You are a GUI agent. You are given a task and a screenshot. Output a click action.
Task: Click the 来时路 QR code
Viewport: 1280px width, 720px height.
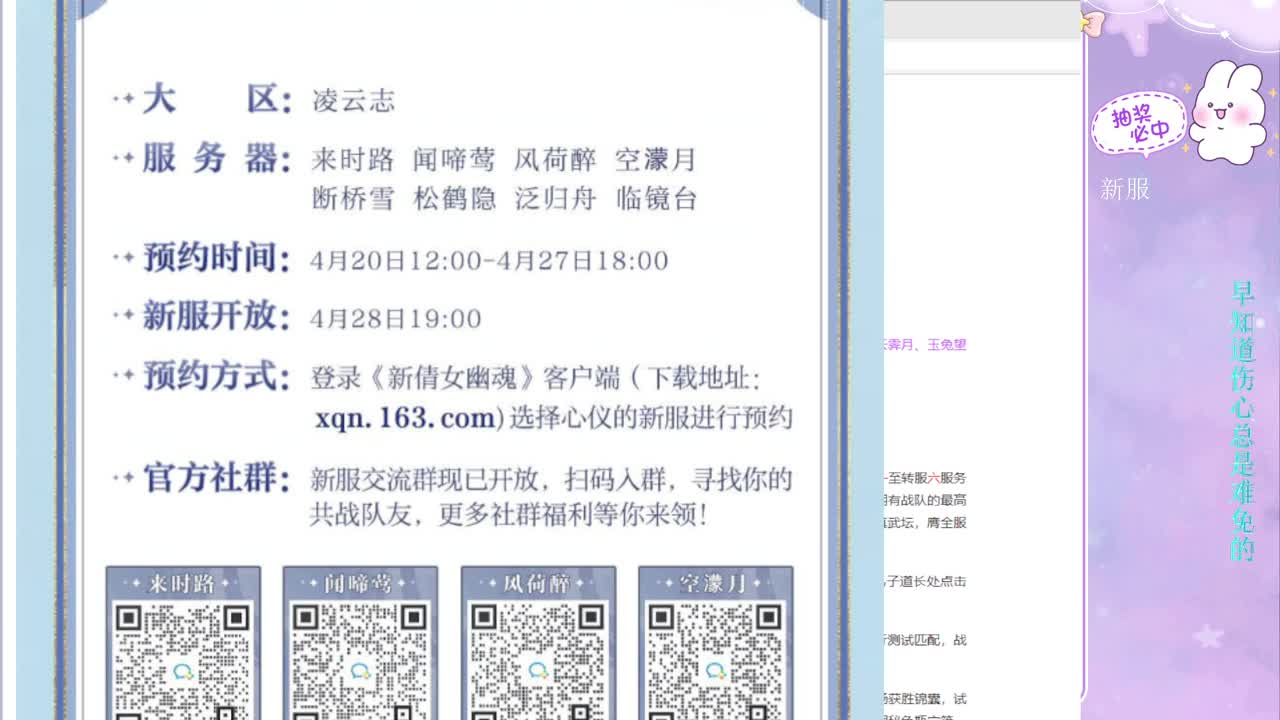click(x=182, y=660)
